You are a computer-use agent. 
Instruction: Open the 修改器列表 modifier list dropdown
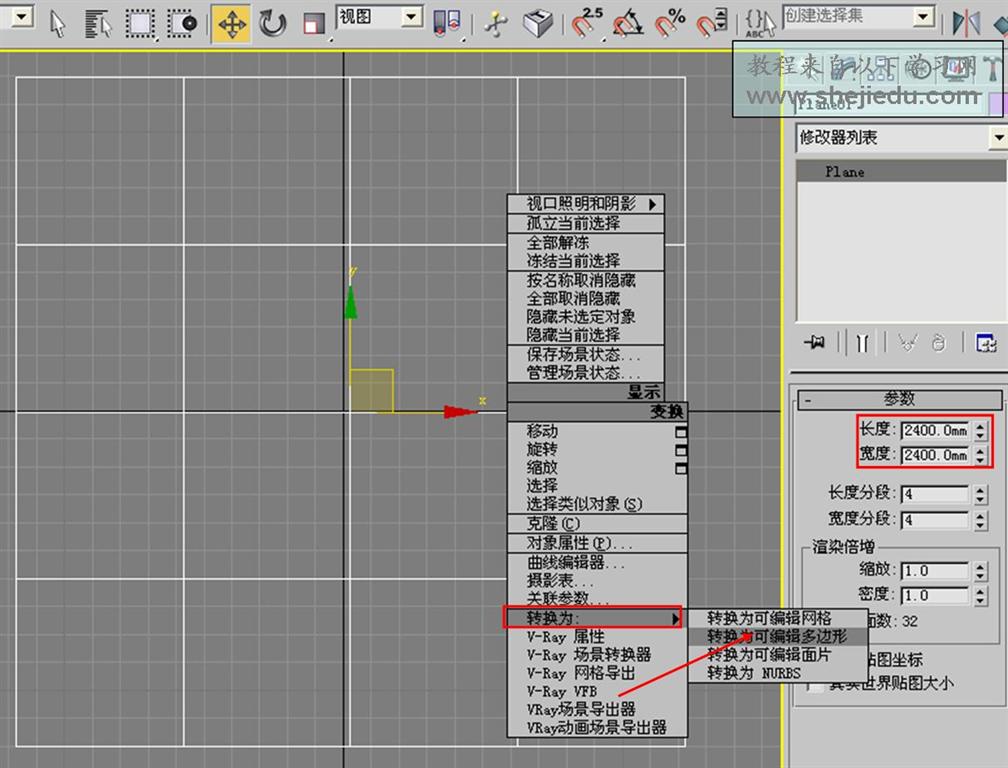tap(996, 137)
